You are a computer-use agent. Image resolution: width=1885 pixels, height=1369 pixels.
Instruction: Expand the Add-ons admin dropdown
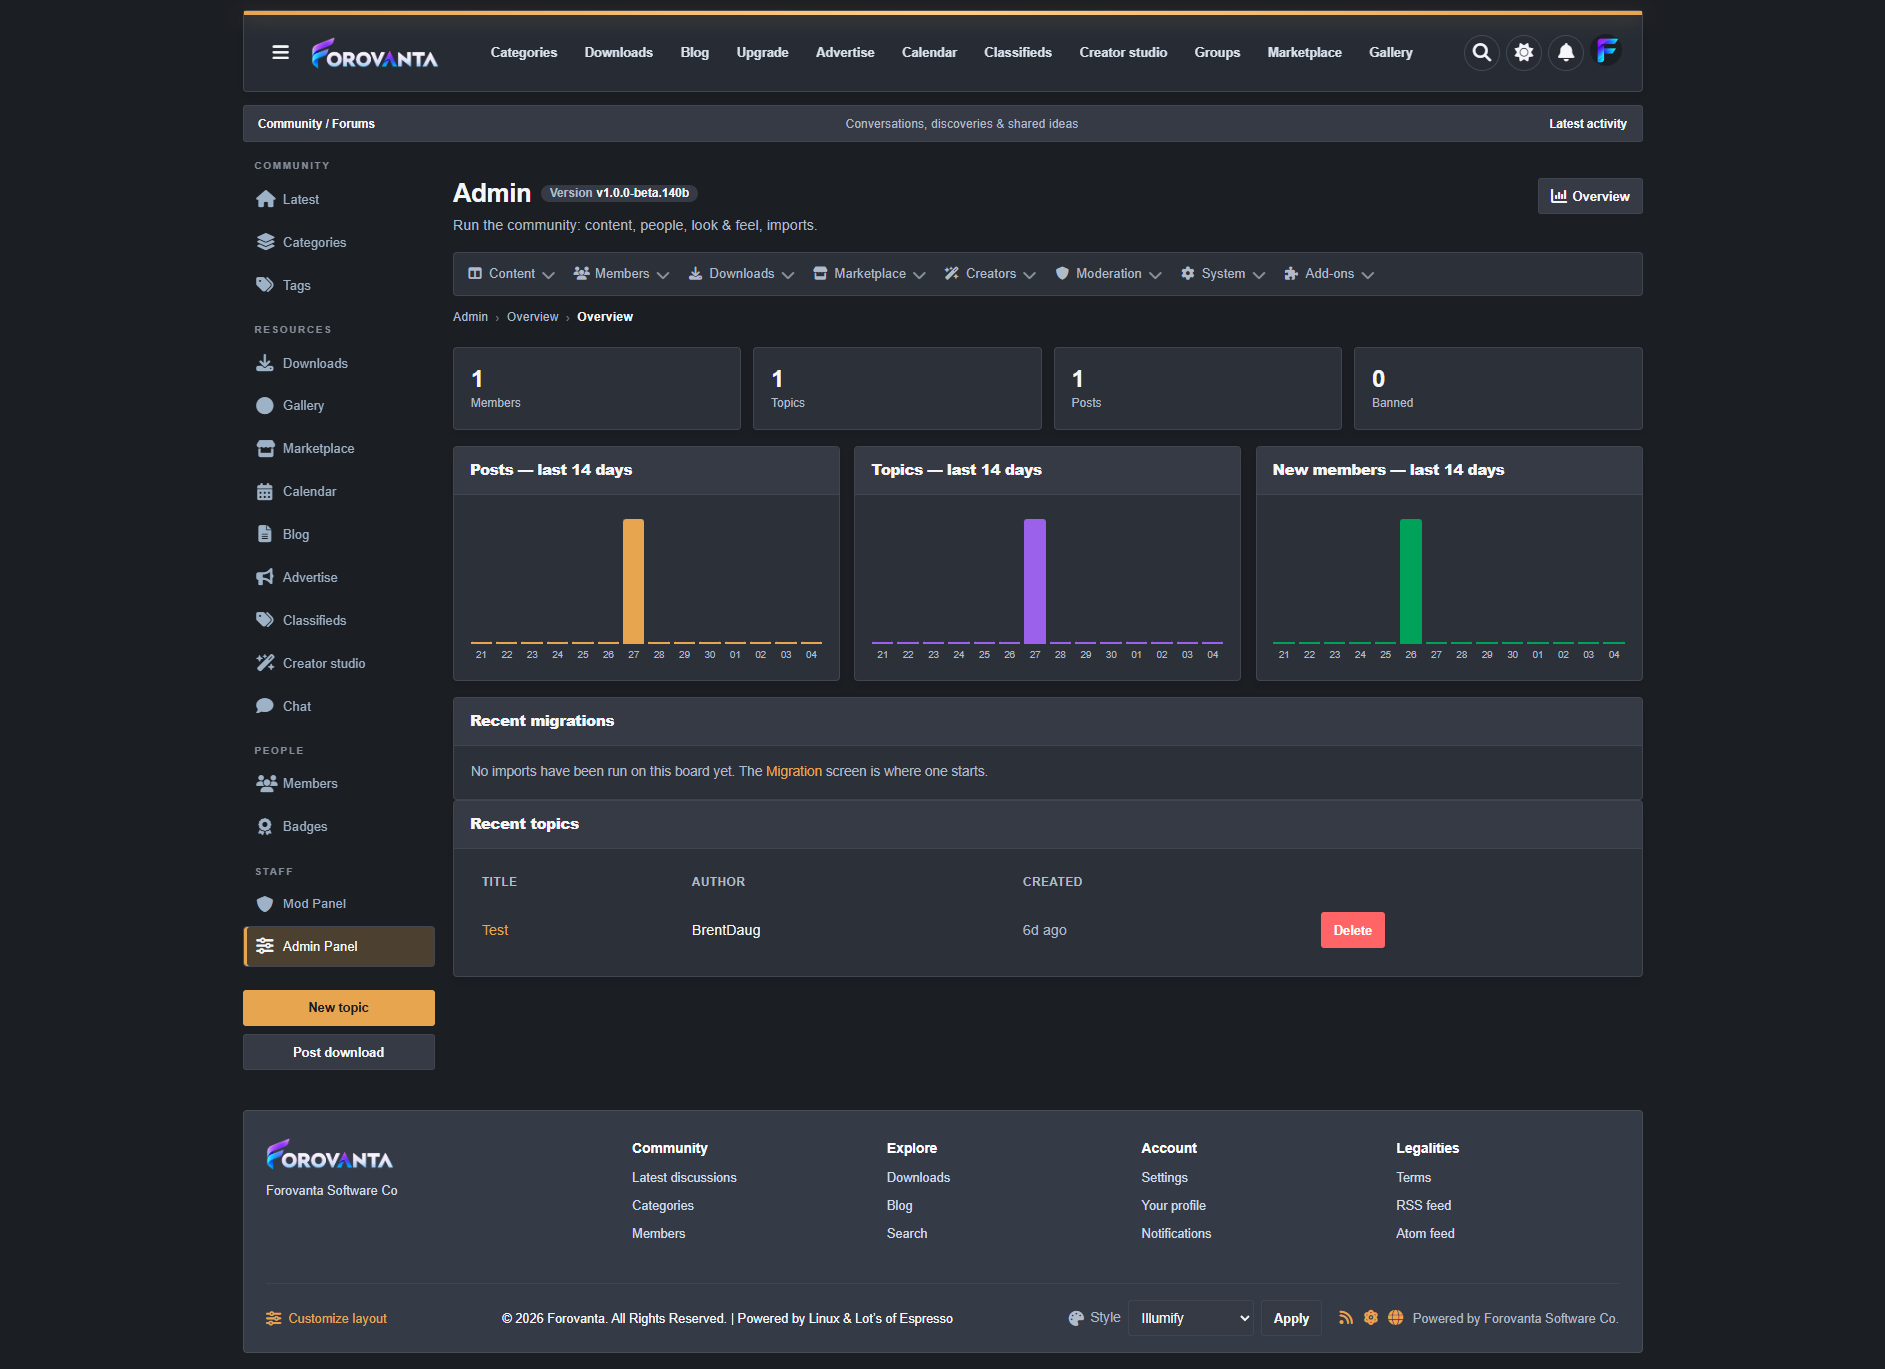tap(1329, 274)
